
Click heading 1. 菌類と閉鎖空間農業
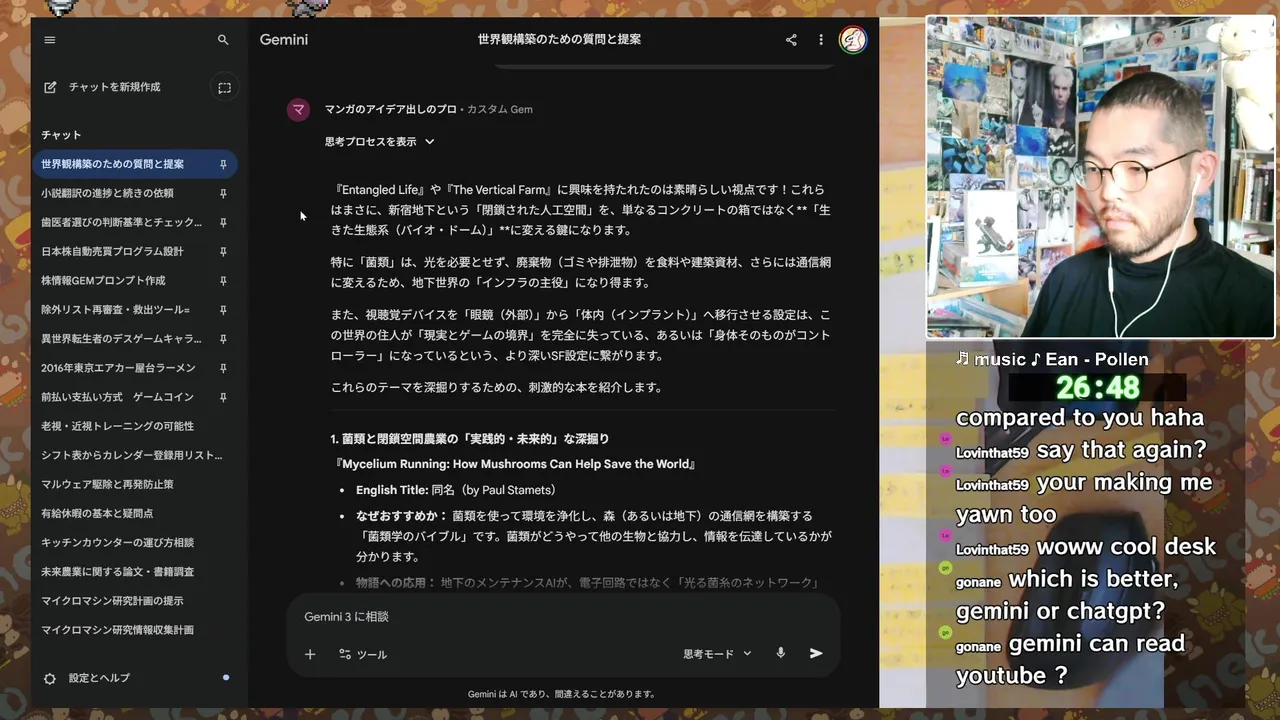470,439
